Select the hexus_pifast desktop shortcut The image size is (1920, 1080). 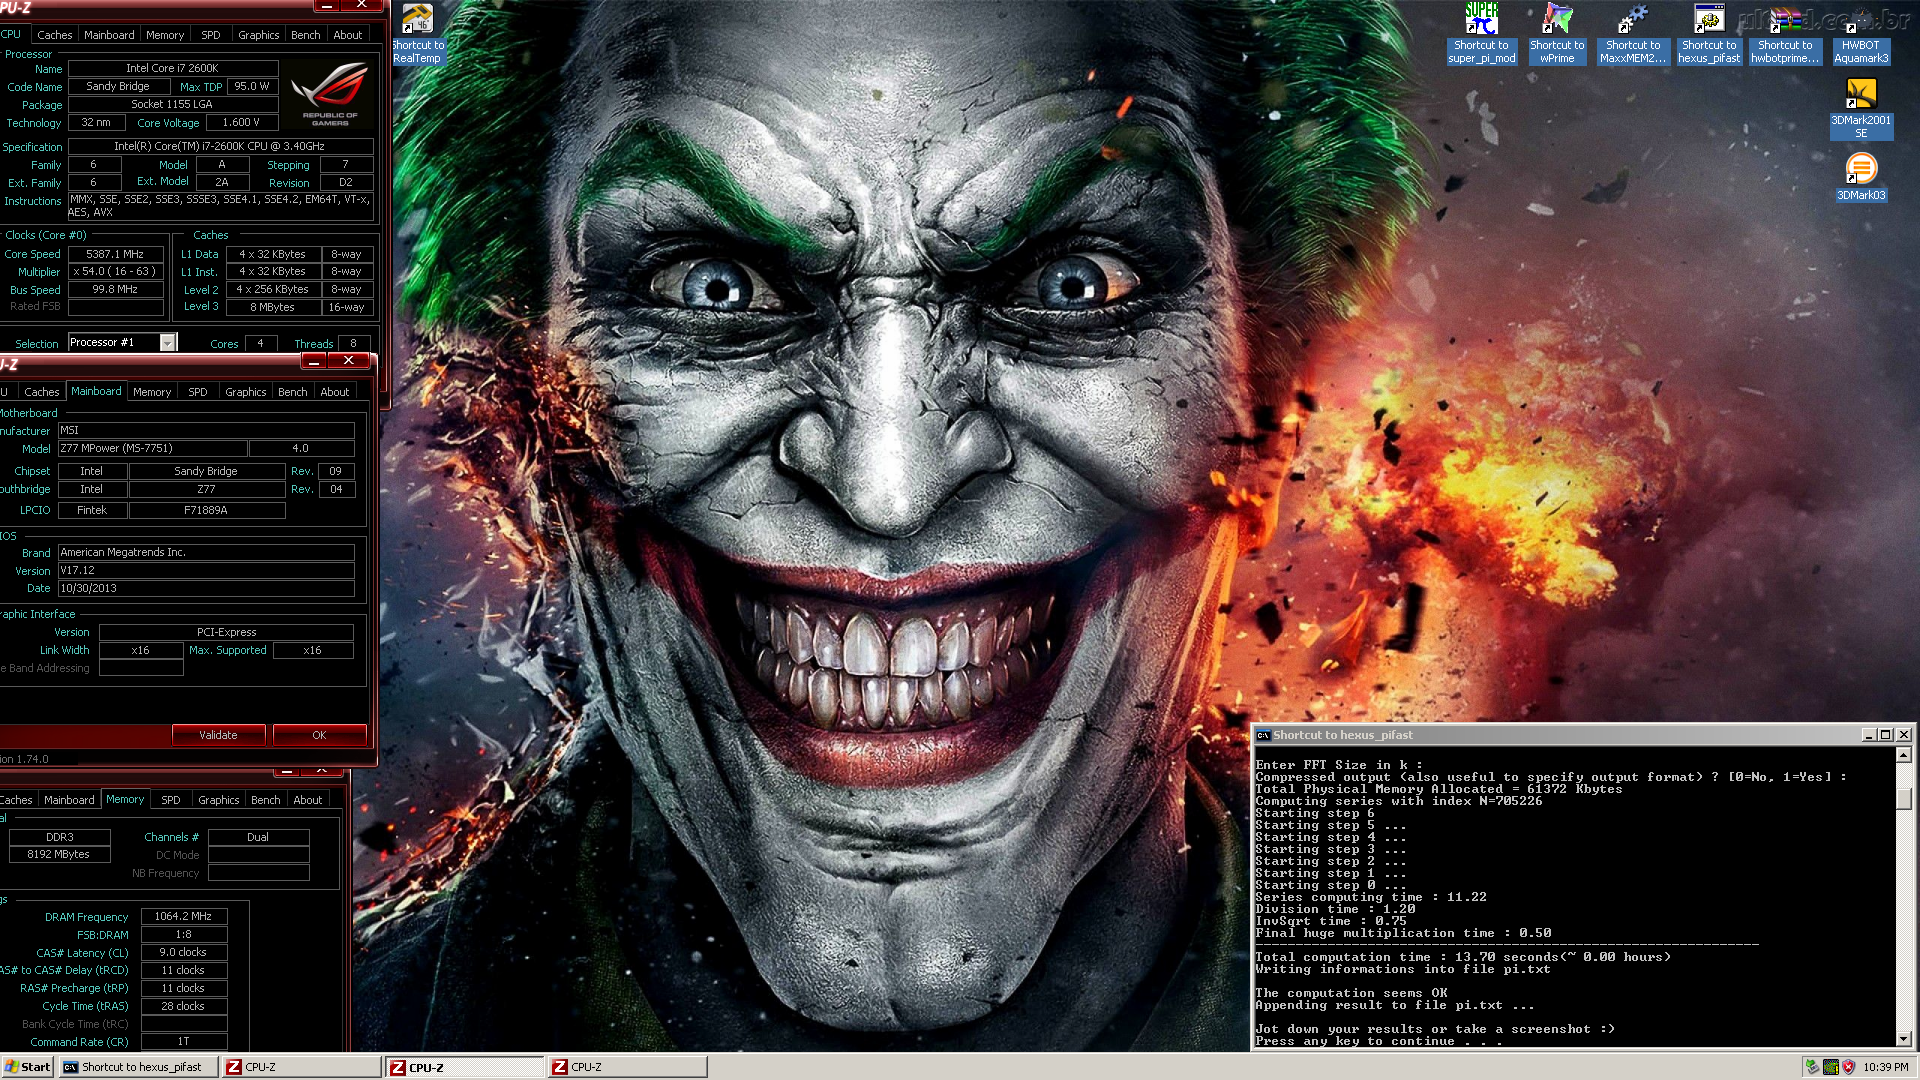[x=1709, y=33]
